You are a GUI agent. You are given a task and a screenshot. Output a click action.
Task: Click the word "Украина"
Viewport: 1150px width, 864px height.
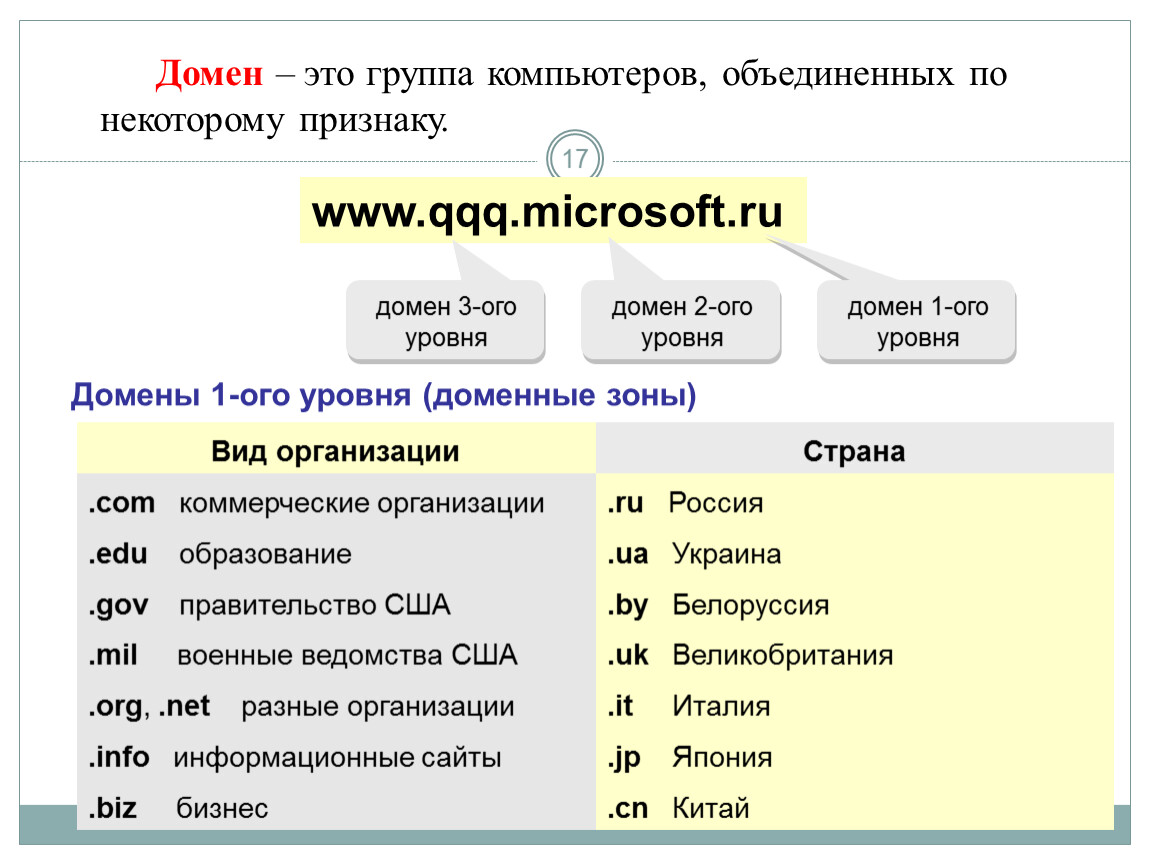[x=727, y=554]
